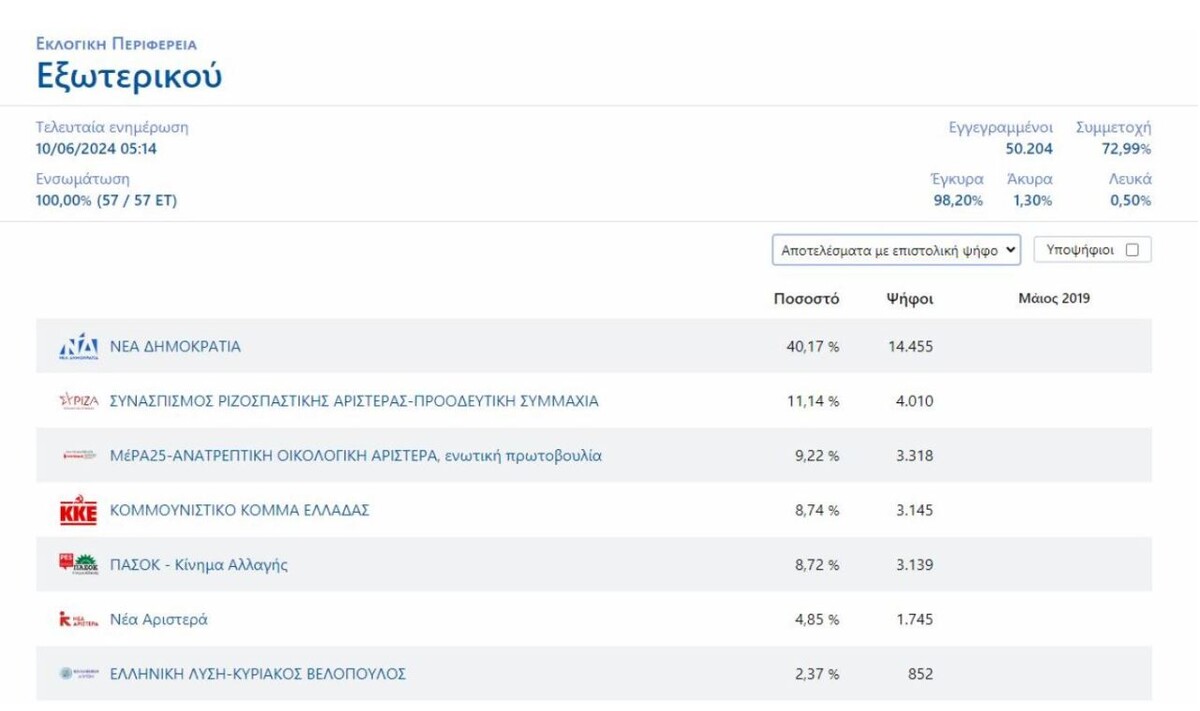Click the KKE hammer and sickle logo
Screen dimensions: 1200x711
(x=79, y=510)
